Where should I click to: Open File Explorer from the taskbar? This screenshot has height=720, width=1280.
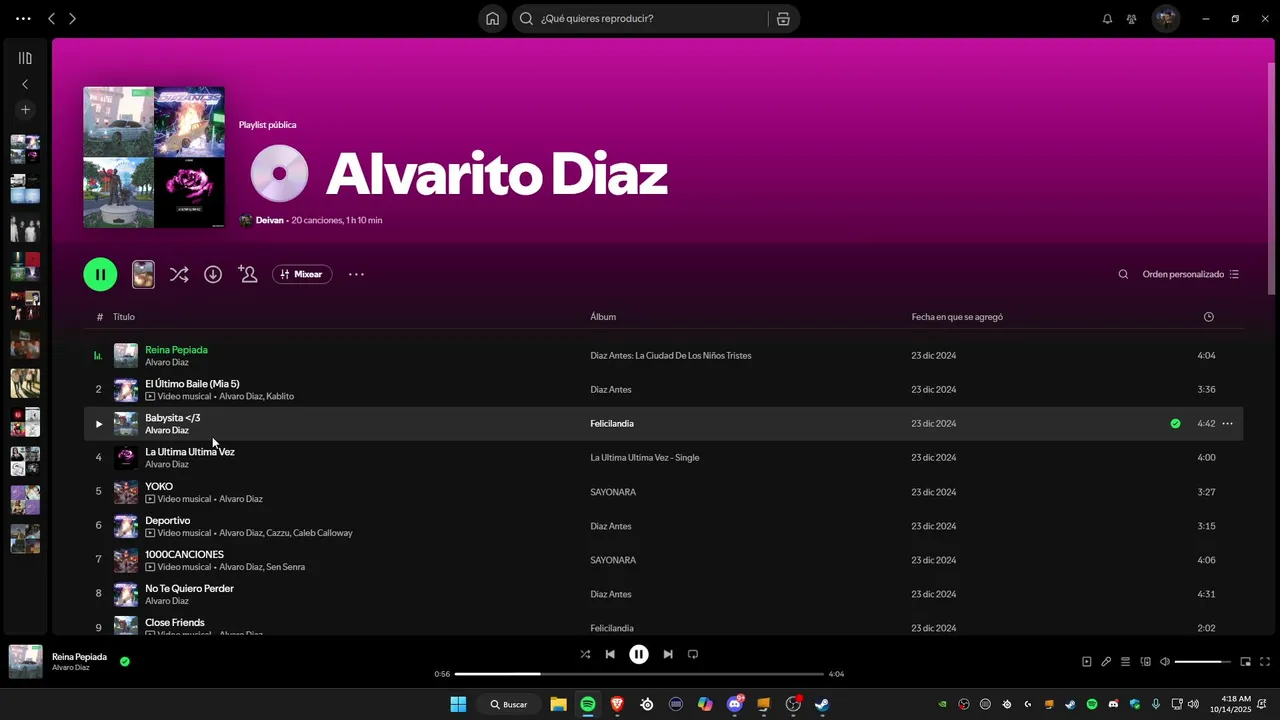pos(558,704)
